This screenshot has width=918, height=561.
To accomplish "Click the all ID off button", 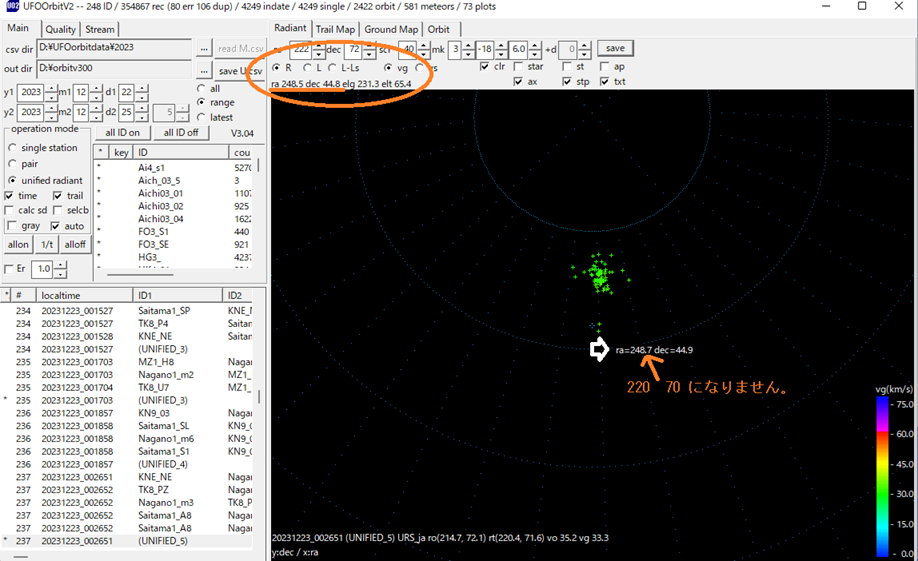I will pos(180,133).
